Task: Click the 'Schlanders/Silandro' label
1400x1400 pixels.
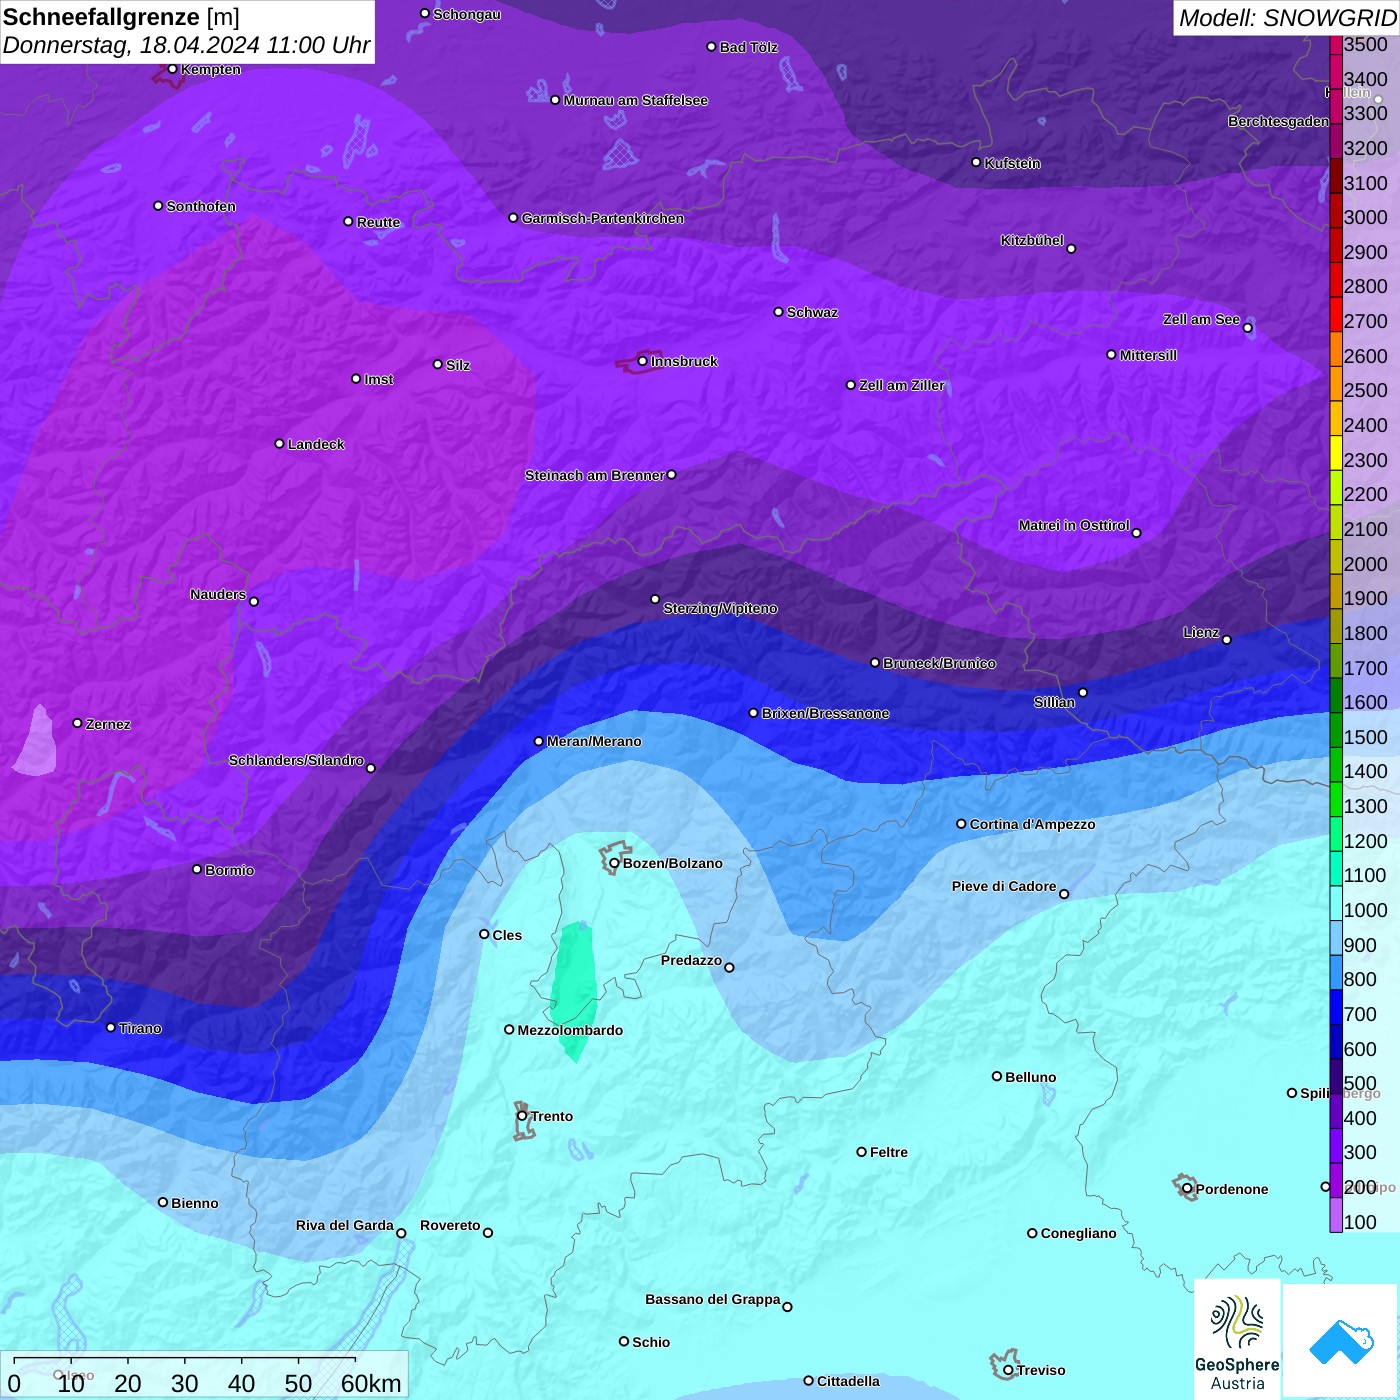Action: (296, 760)
